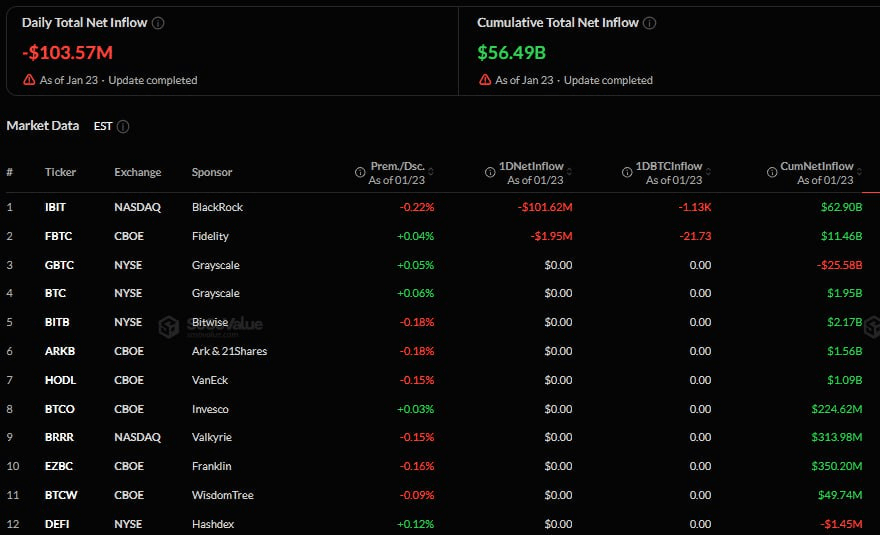This screenshot has height=535, width=880.
Task: Click the Market Data heading
Action: click(x=43, y=126)
